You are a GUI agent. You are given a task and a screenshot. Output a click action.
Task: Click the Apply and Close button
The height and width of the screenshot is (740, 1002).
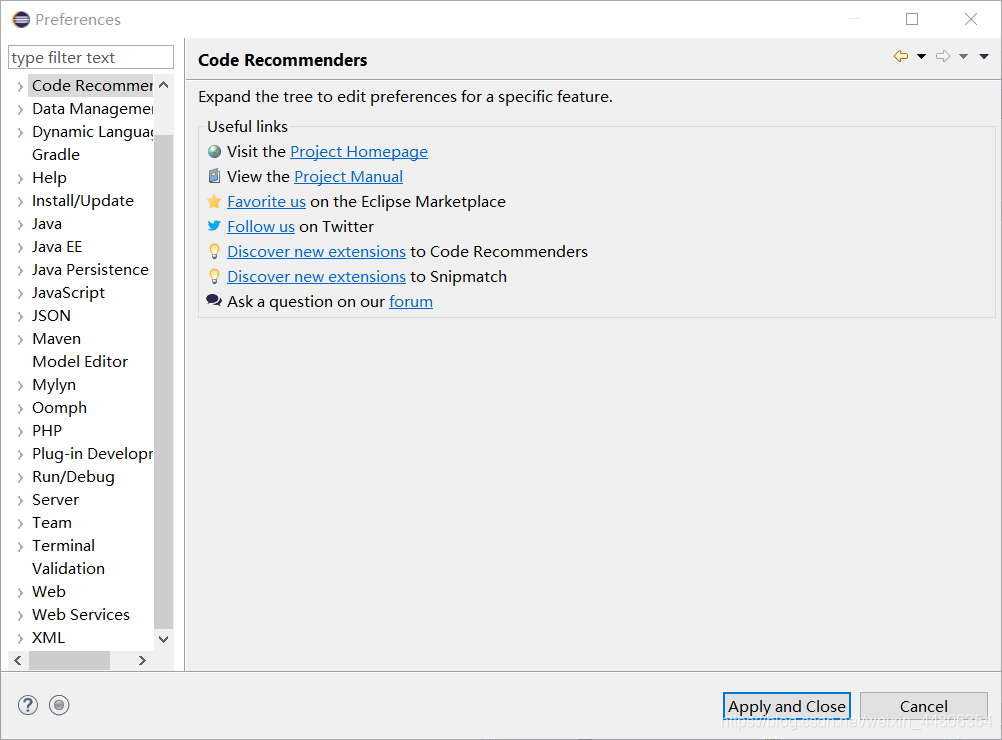pyautogui.click(x=787, y=706)
